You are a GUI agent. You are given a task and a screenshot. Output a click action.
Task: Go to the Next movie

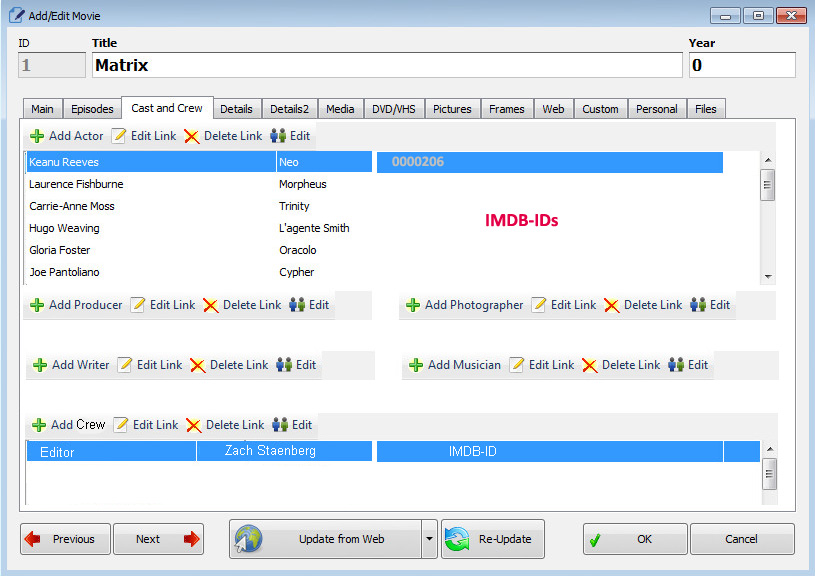click(x=158, y=539)
